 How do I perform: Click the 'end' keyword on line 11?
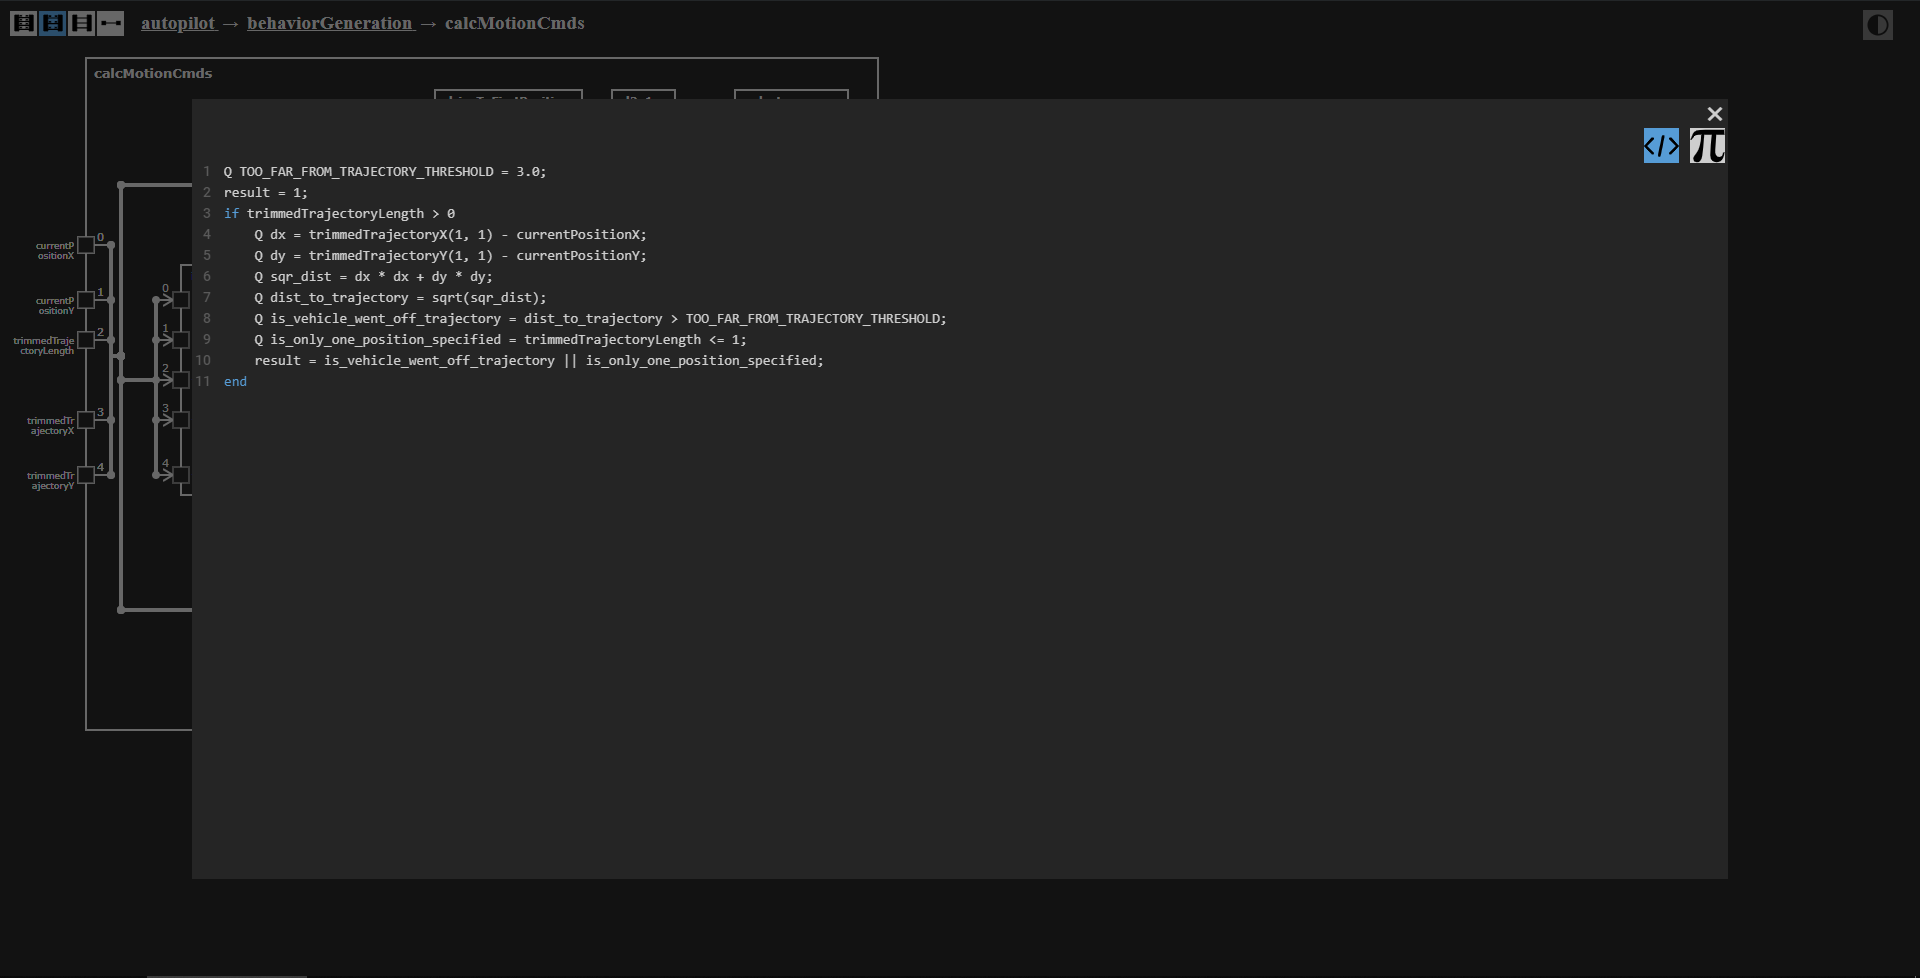(x=235, y=382)
